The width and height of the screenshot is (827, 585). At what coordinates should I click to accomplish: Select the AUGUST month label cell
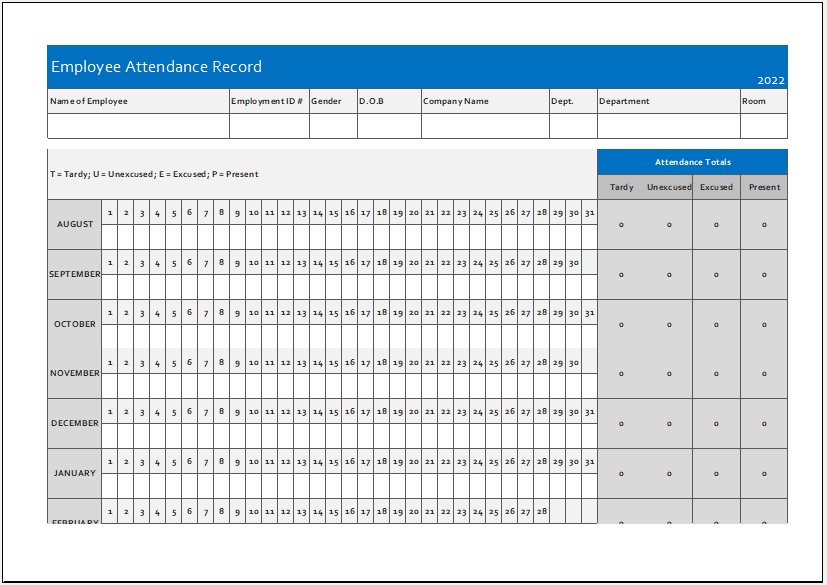tap(75, 224)
